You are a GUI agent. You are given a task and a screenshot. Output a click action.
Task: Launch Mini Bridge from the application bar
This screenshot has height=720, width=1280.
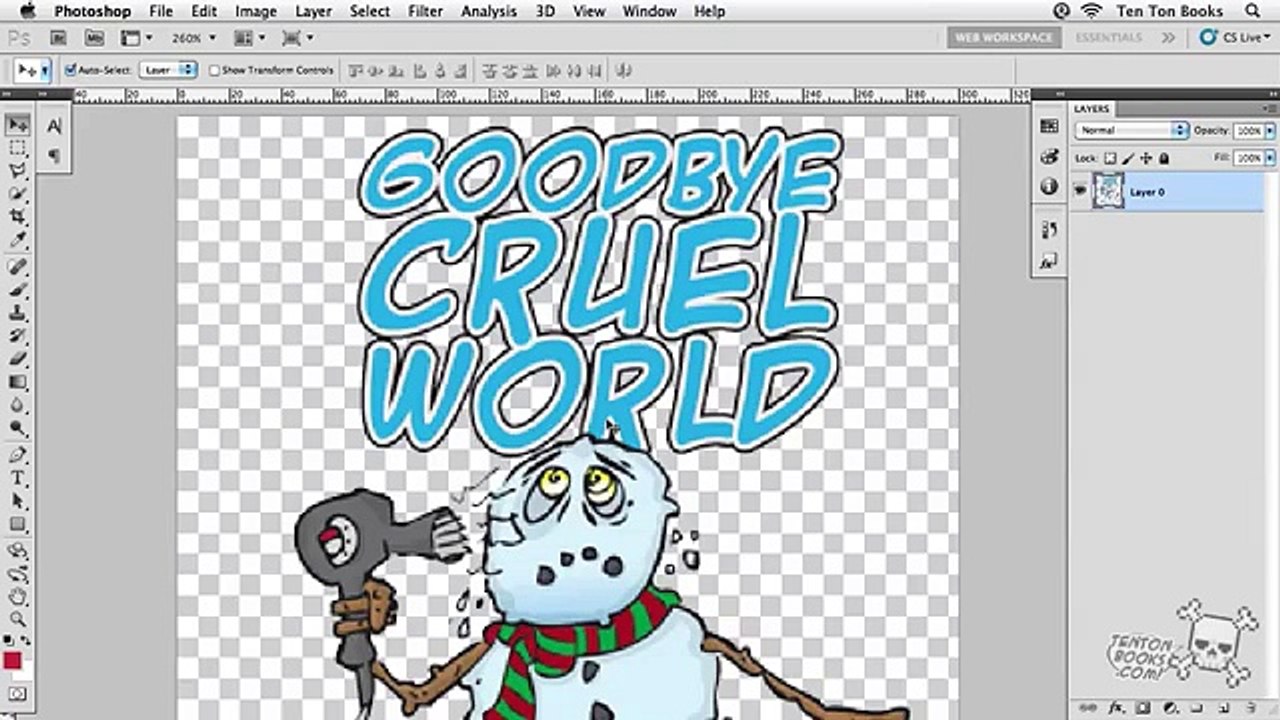point(93,38)
